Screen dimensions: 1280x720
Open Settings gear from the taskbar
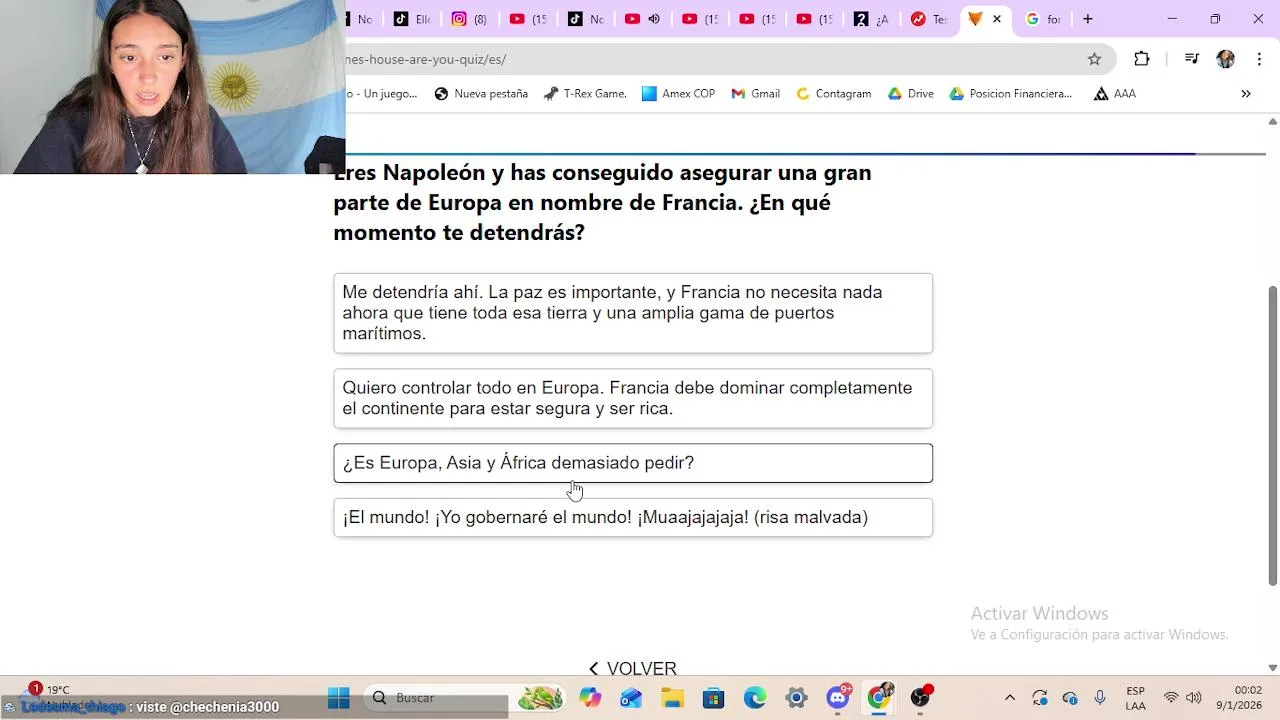pos(796,698)
